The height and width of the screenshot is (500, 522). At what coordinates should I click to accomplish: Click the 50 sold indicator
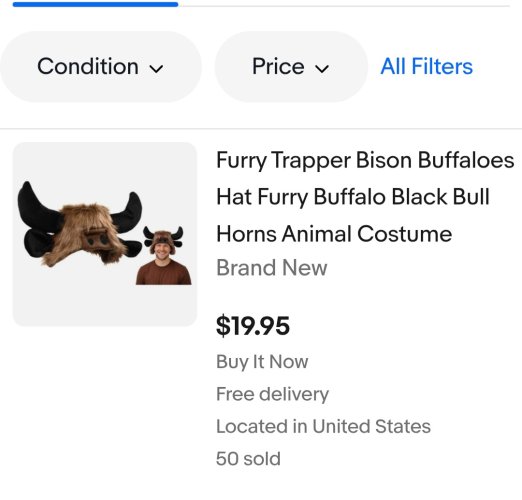click(x=248, y=459)
